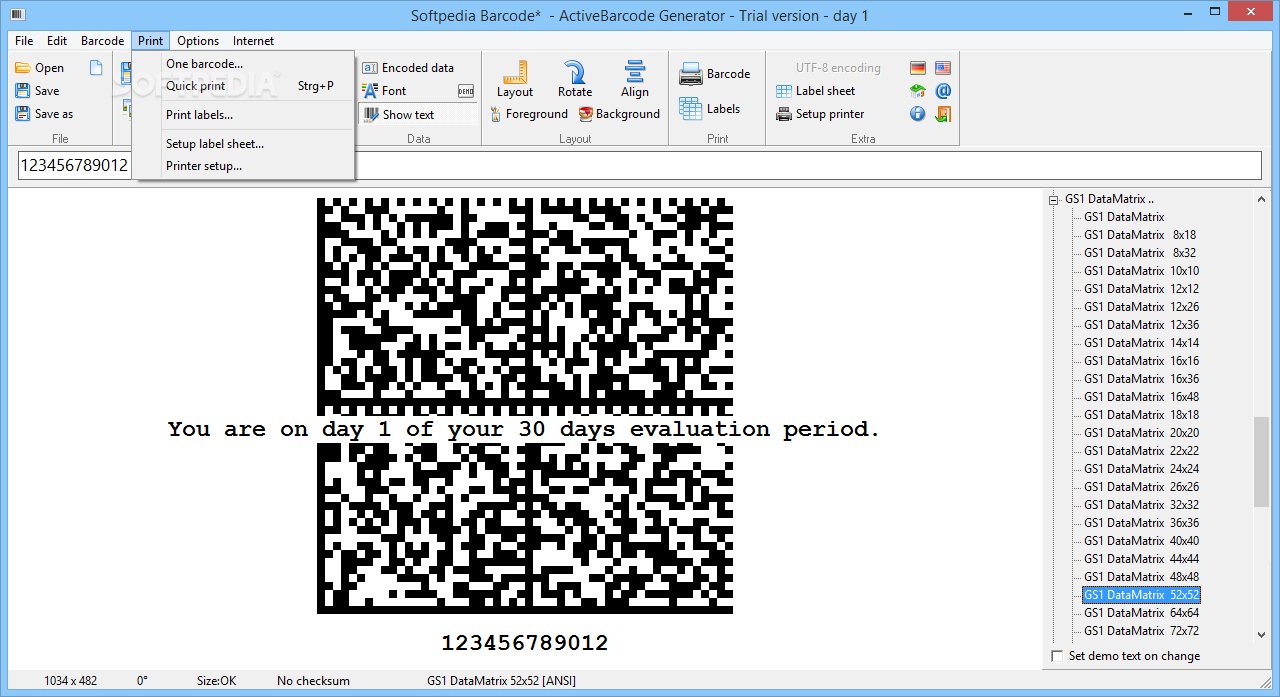Screen dimensions: 1280x697
Task: Choose Save as in File group
Action: point(44,114)
